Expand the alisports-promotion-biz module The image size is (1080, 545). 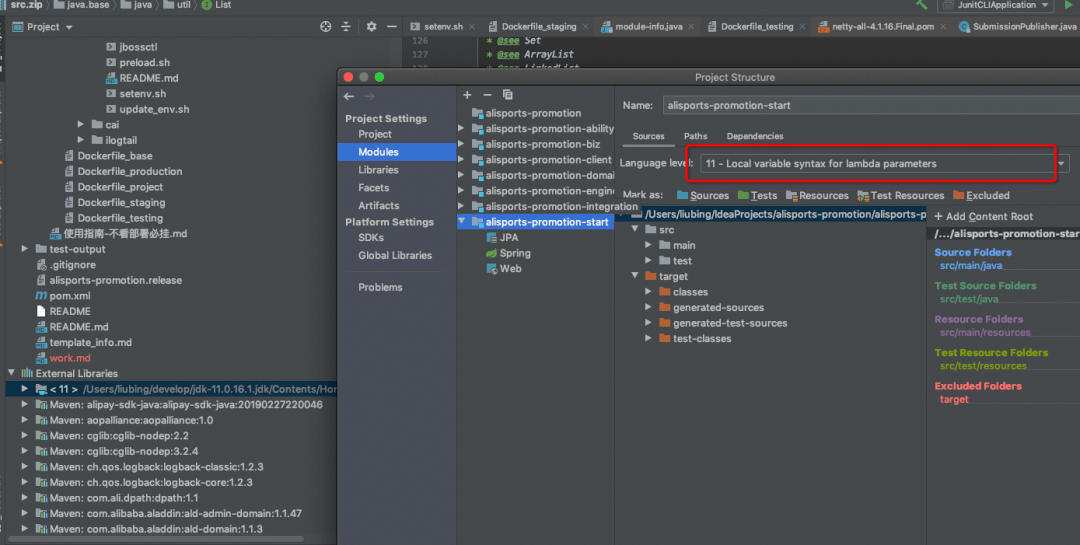click(x=461, y=144)
